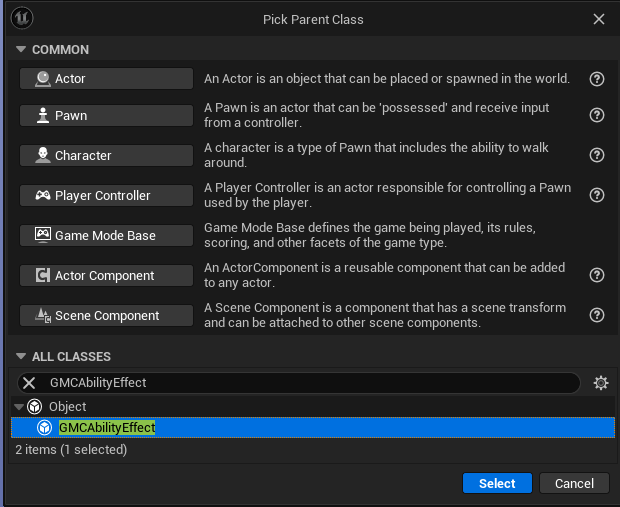The width and height of the screenshot is (620, 507).
Task: Open help for Scene Component
Action: (597, 315)
